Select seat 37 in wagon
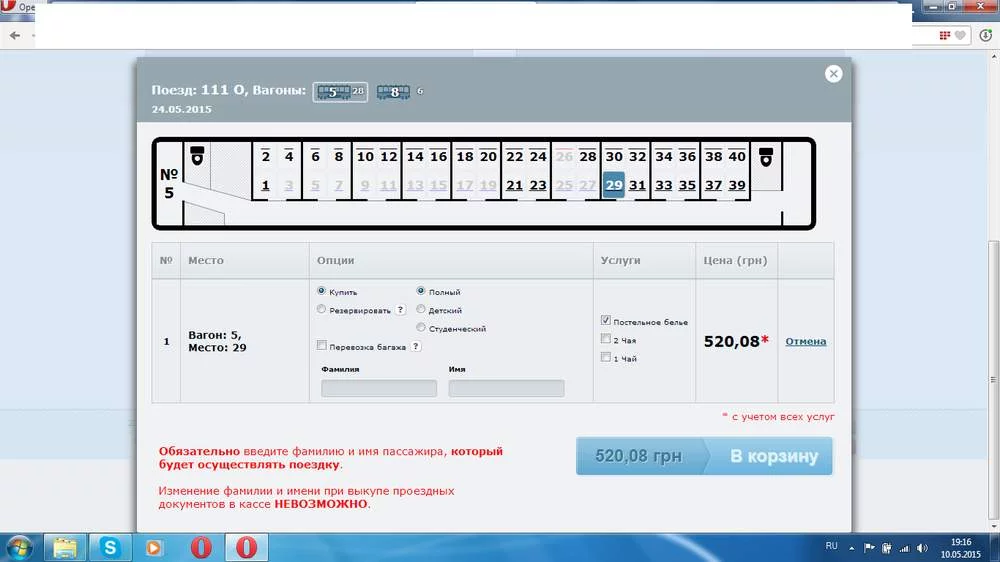Image resolution: width=1000 pixels, height=562 pixels. [x=713, y=186]
